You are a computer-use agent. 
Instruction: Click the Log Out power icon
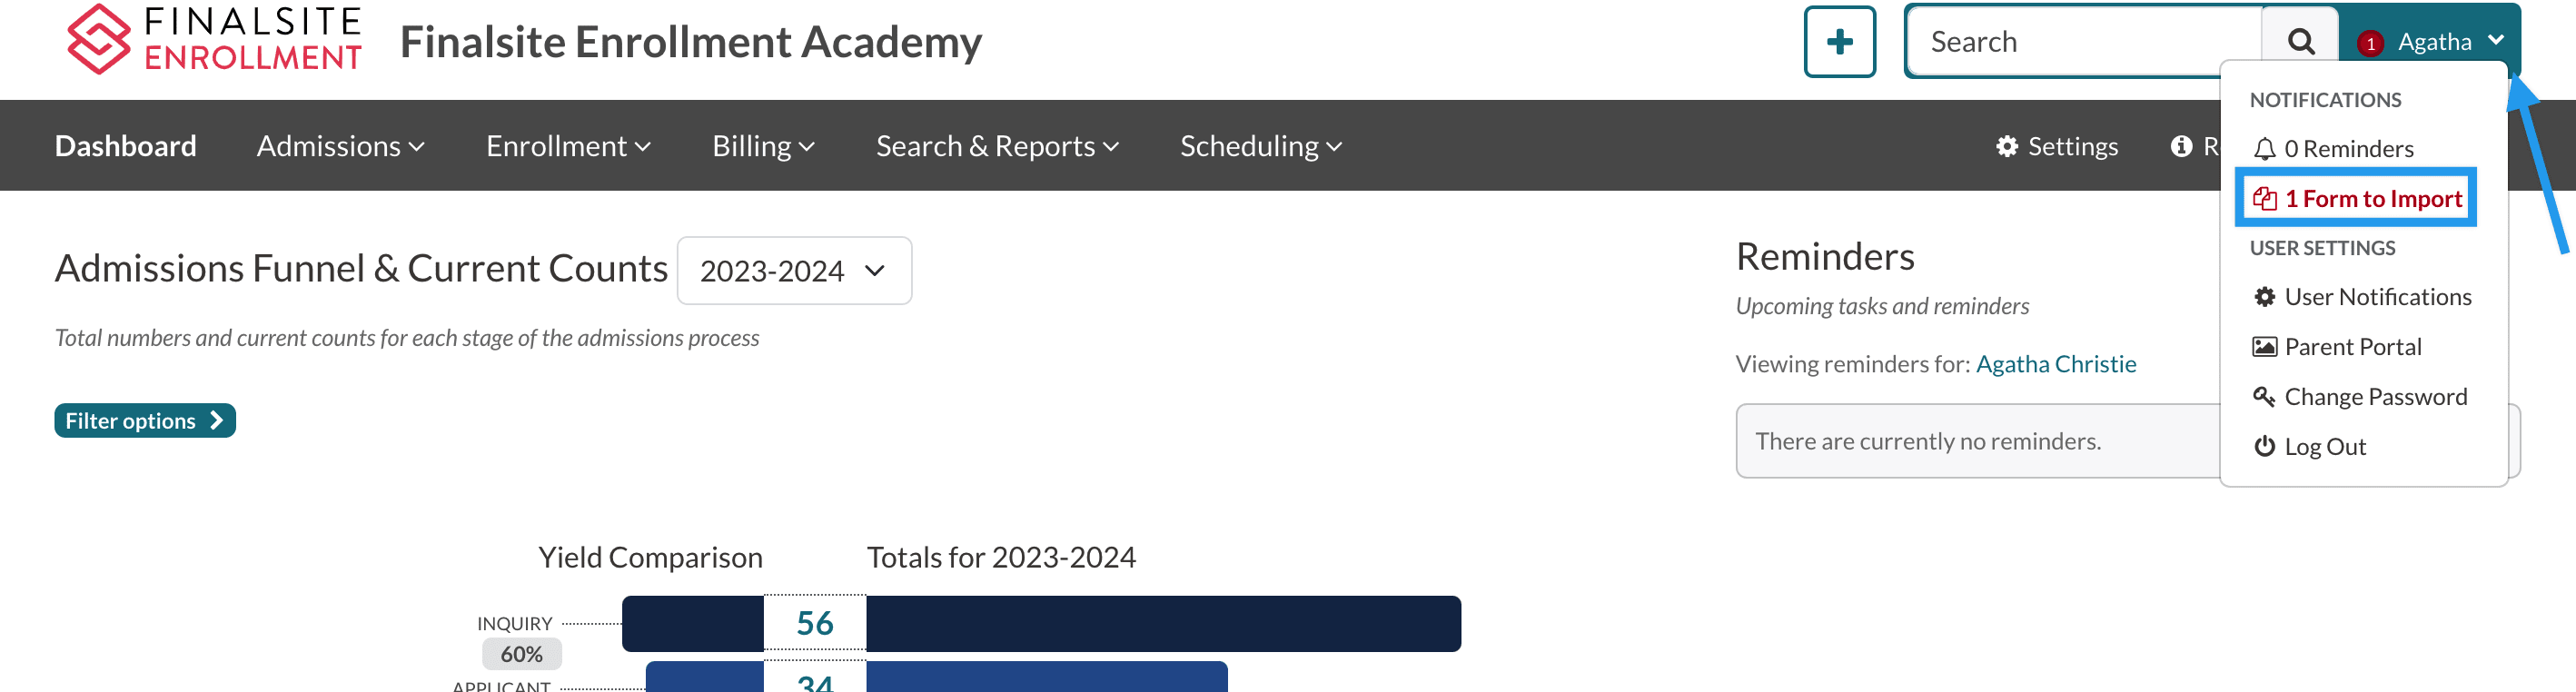2264,447
